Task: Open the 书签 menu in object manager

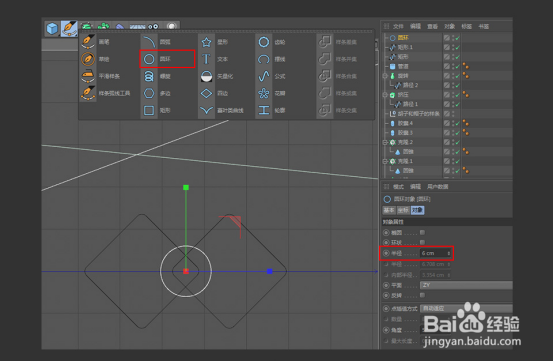Action: (x=484, y=26)
